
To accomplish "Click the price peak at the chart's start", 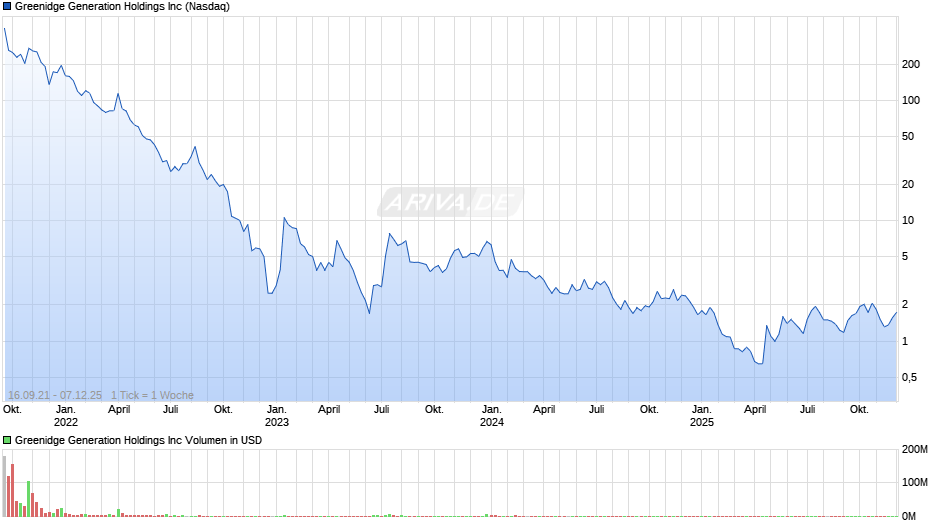I will tap(5, 29).
